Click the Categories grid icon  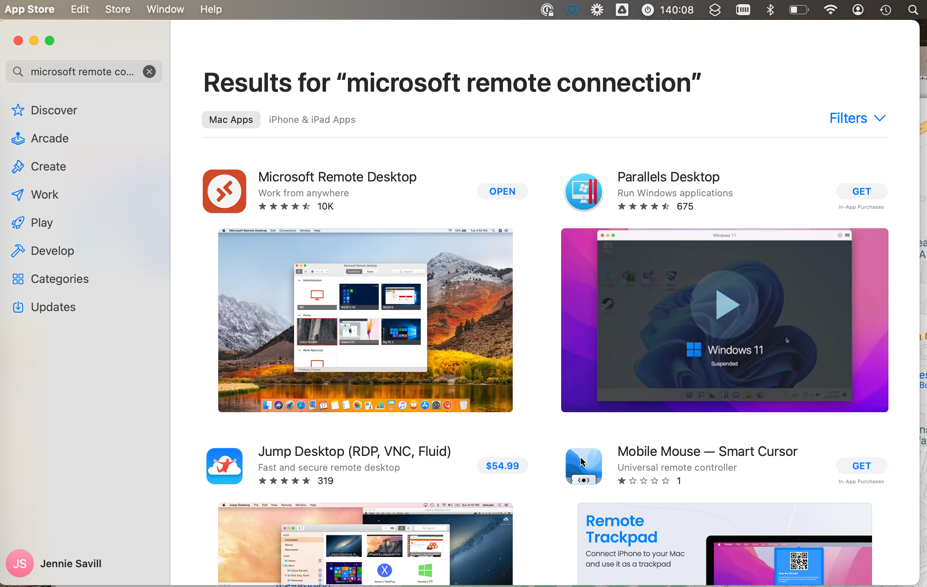coord(18,279)
